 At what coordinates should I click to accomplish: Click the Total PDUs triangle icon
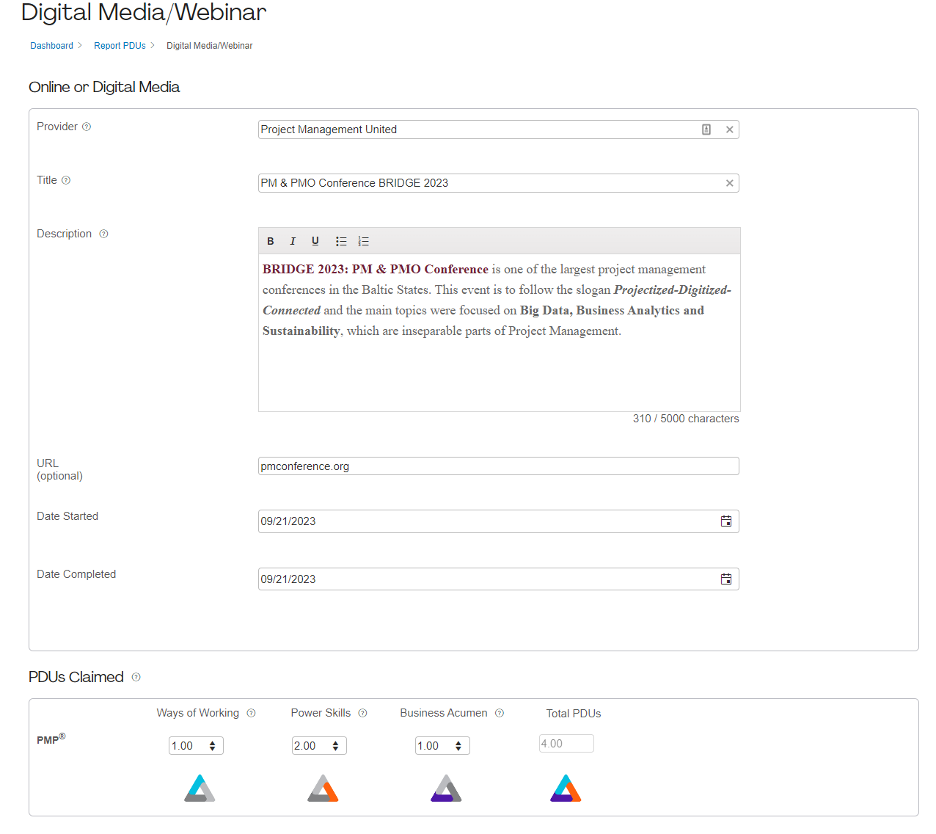click(x=565, y=788)
